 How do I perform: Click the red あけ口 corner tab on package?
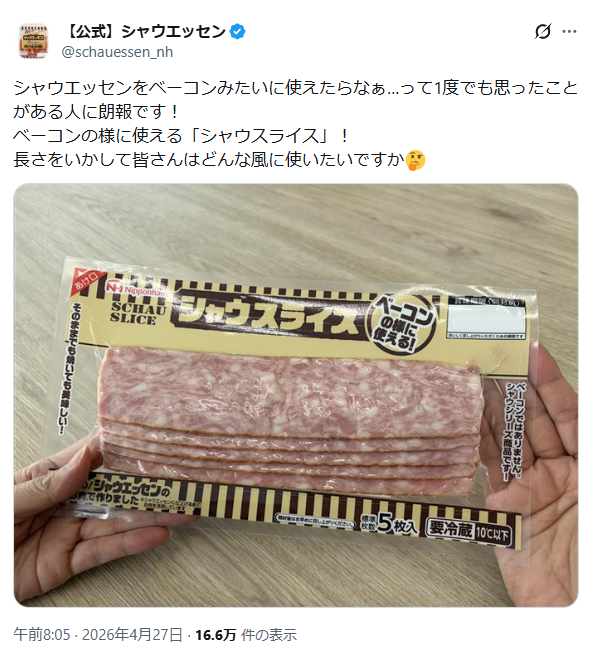click(85, 279)
